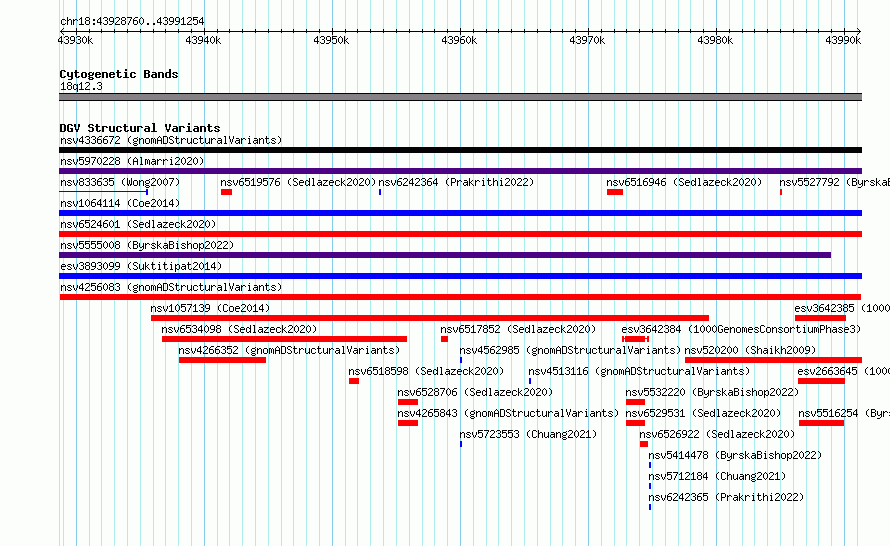890x546 pixels.
Task: Click nsv5555008 (ByrskaBishop2022) label
Action: click(147, 245)
